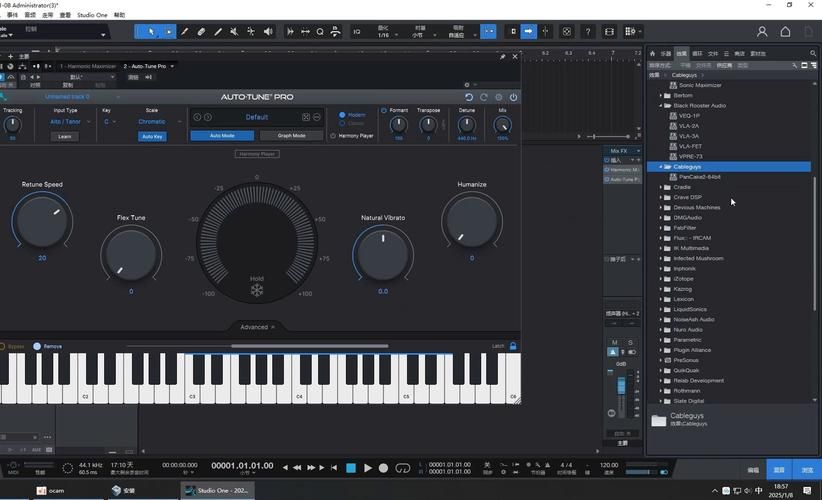Click the Record button in transport
This screenshot has width=822, height=500.
384,468
